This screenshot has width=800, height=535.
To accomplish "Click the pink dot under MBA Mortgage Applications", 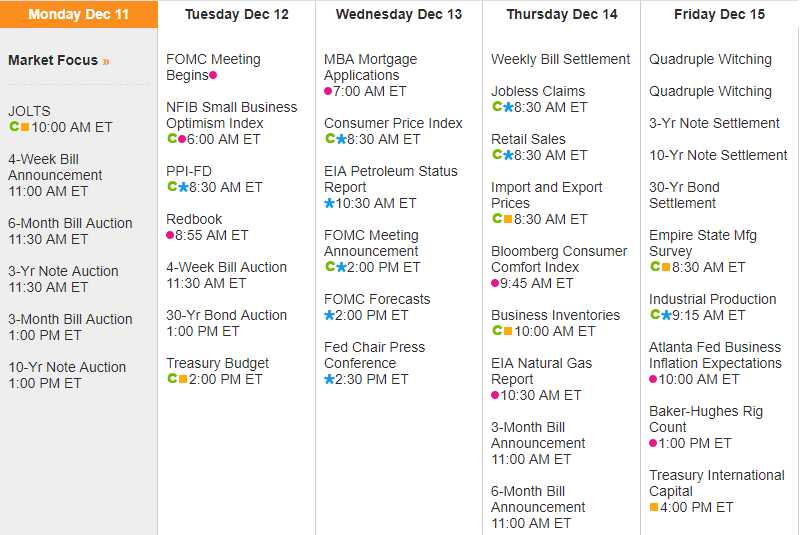I will pos(328,91).
